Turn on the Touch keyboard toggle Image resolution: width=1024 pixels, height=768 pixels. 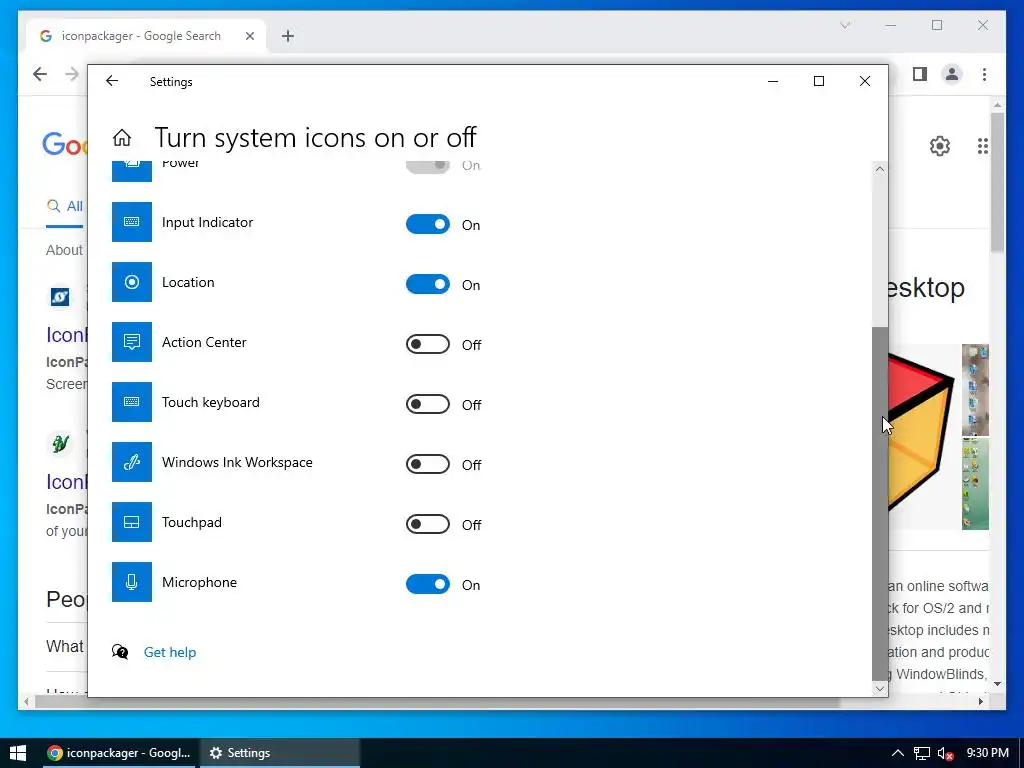click(428, 404)
